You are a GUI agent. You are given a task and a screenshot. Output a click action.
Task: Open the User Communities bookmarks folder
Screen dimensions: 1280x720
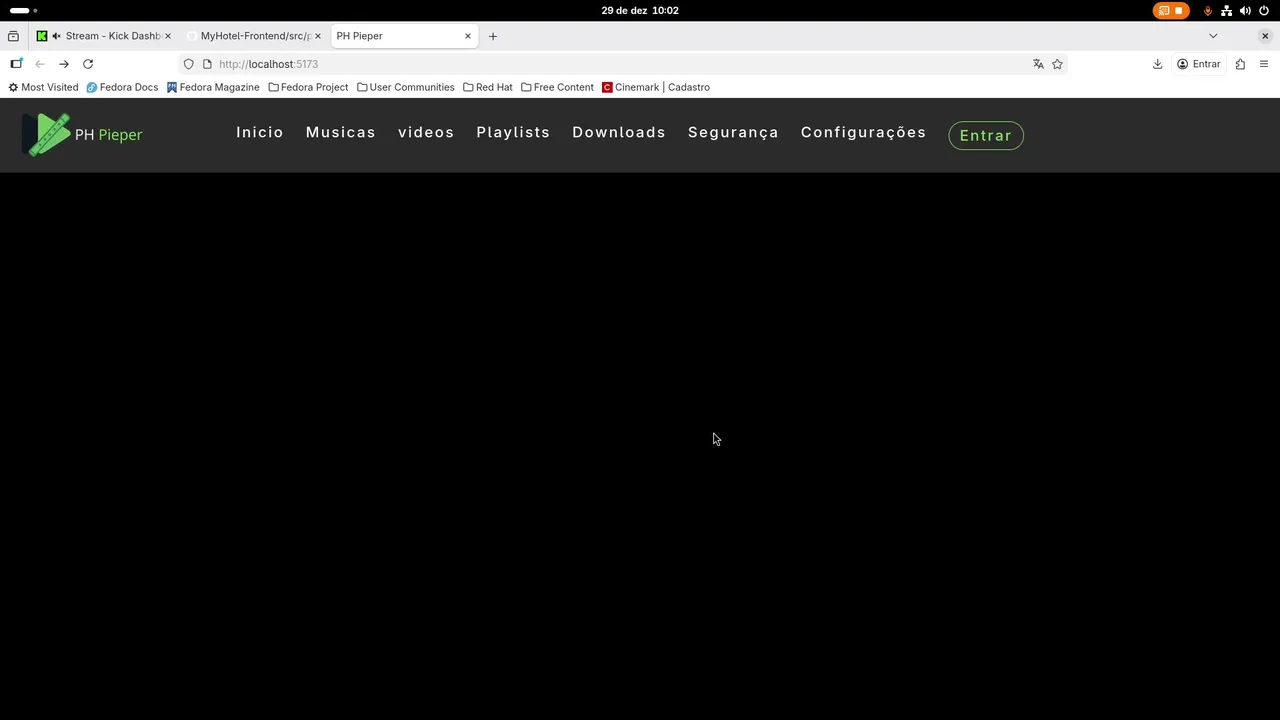406,87
